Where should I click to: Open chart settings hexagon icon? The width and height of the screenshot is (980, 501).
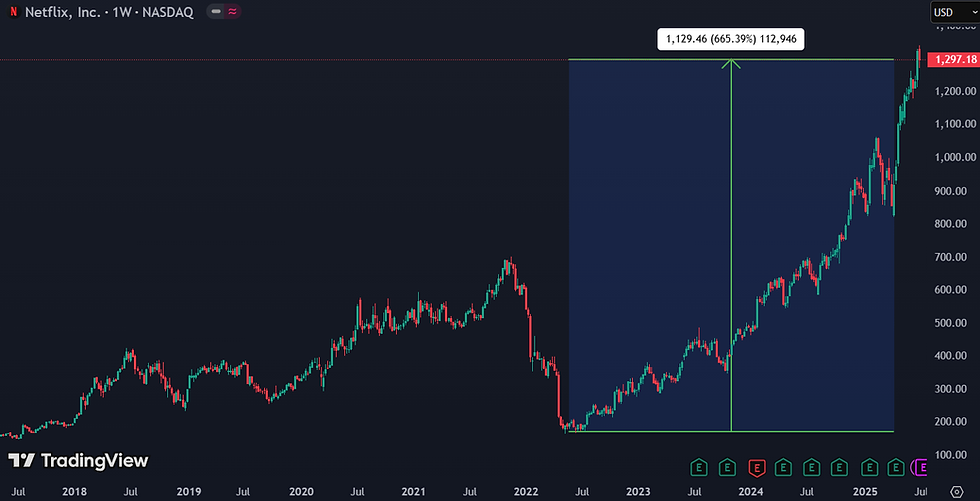(956, 491)
